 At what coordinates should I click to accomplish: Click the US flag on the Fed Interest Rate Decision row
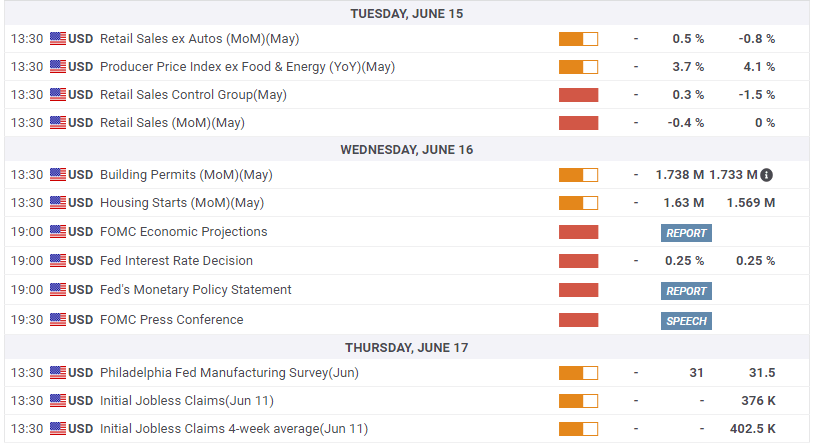pyautogui.click(x=58, y=261)
